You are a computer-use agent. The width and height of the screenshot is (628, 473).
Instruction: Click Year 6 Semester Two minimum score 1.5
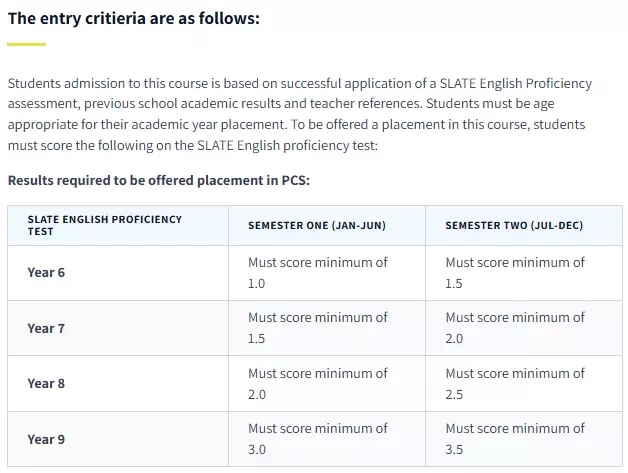click(515, 273)
